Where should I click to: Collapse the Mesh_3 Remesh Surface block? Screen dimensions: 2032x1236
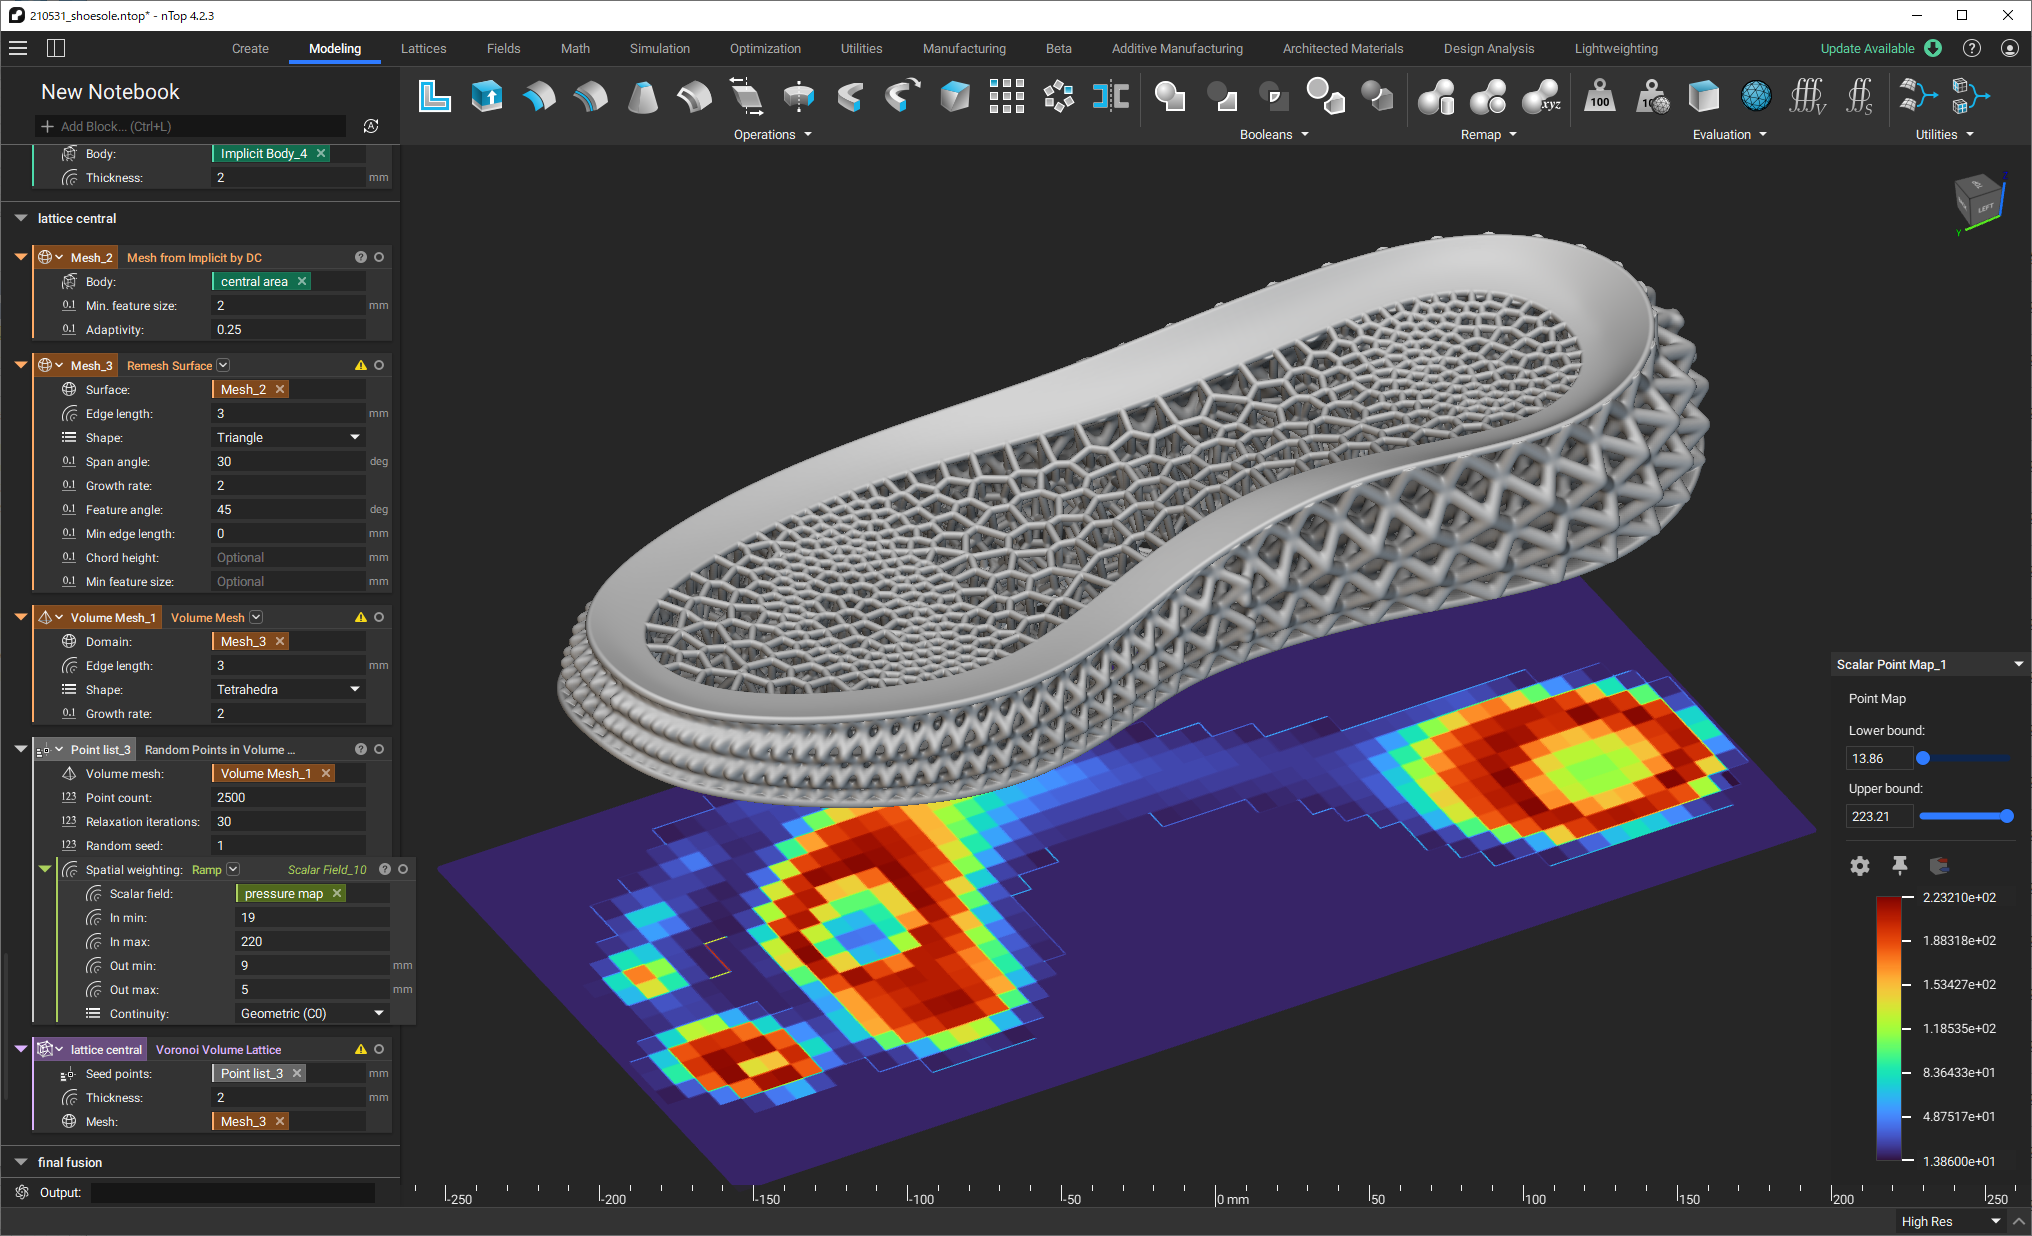pyautogui.click(x=21, y=365)
